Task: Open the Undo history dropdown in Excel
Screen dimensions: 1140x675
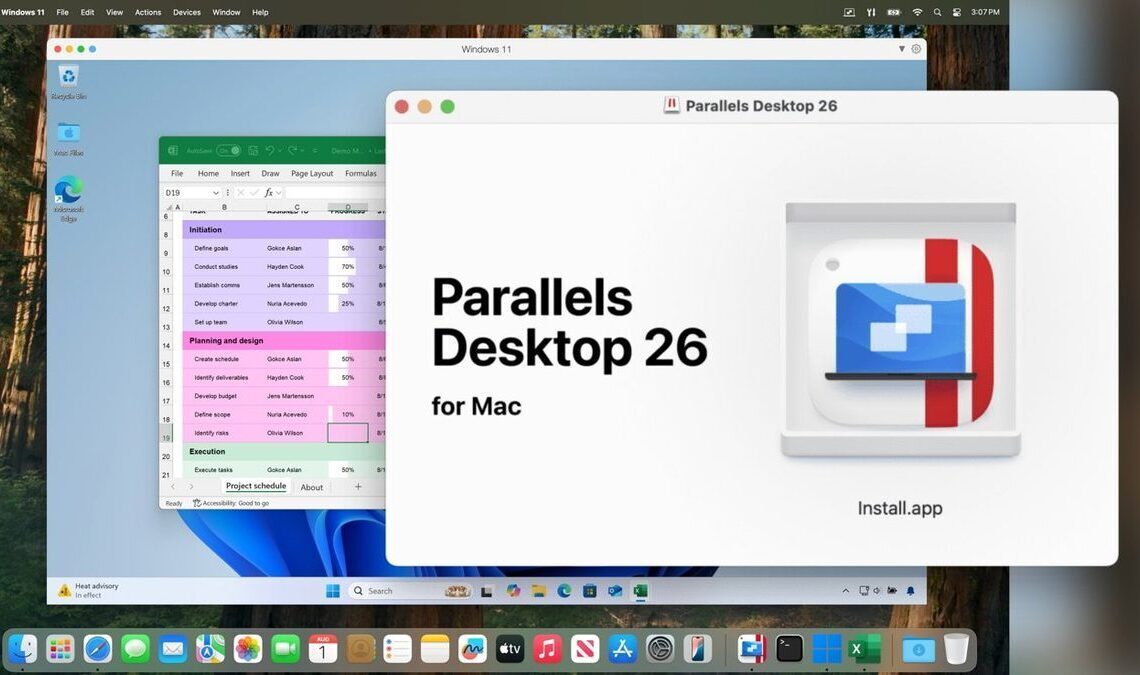Action: (x=280, y=151)
